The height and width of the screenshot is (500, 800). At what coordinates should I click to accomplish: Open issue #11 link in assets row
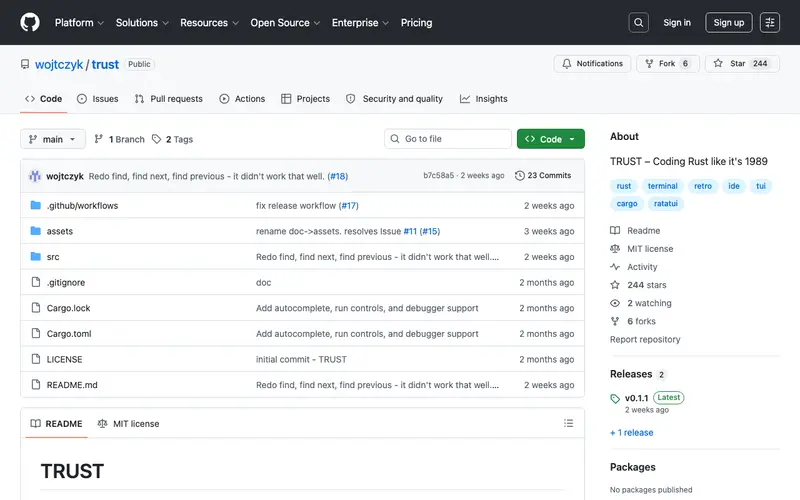[410, 231]
